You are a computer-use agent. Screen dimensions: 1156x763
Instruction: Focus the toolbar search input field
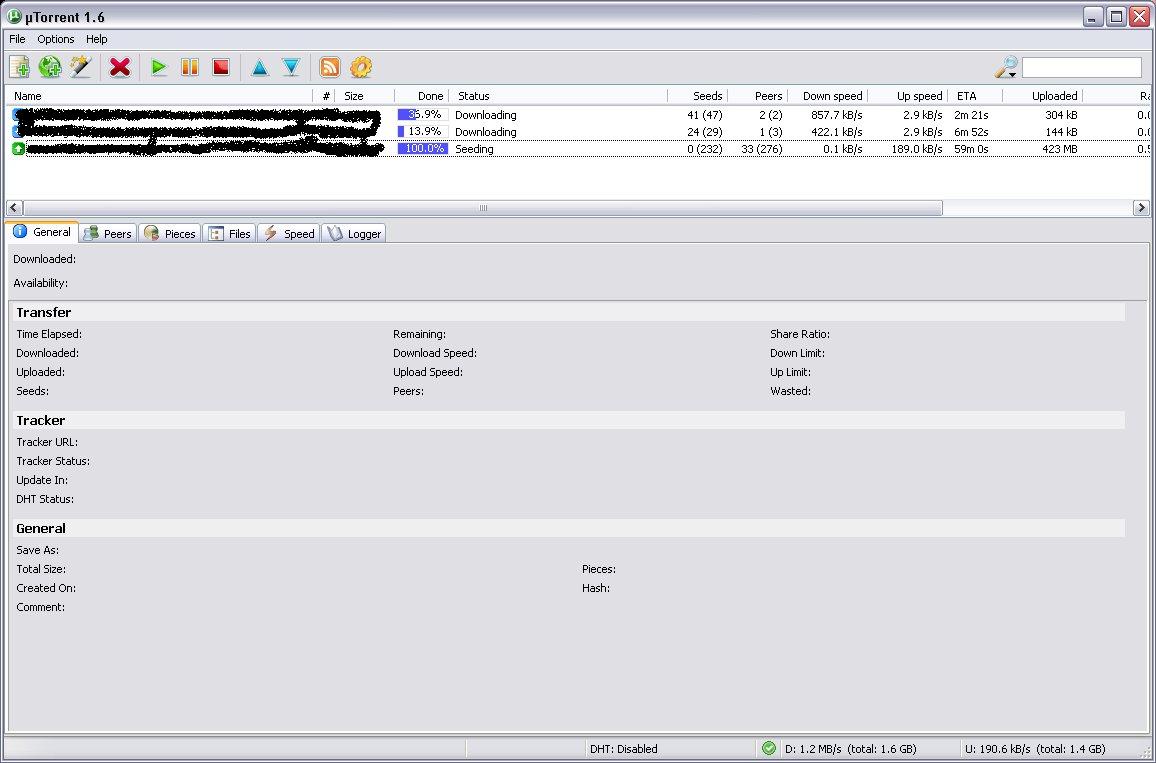point(1082,67)
